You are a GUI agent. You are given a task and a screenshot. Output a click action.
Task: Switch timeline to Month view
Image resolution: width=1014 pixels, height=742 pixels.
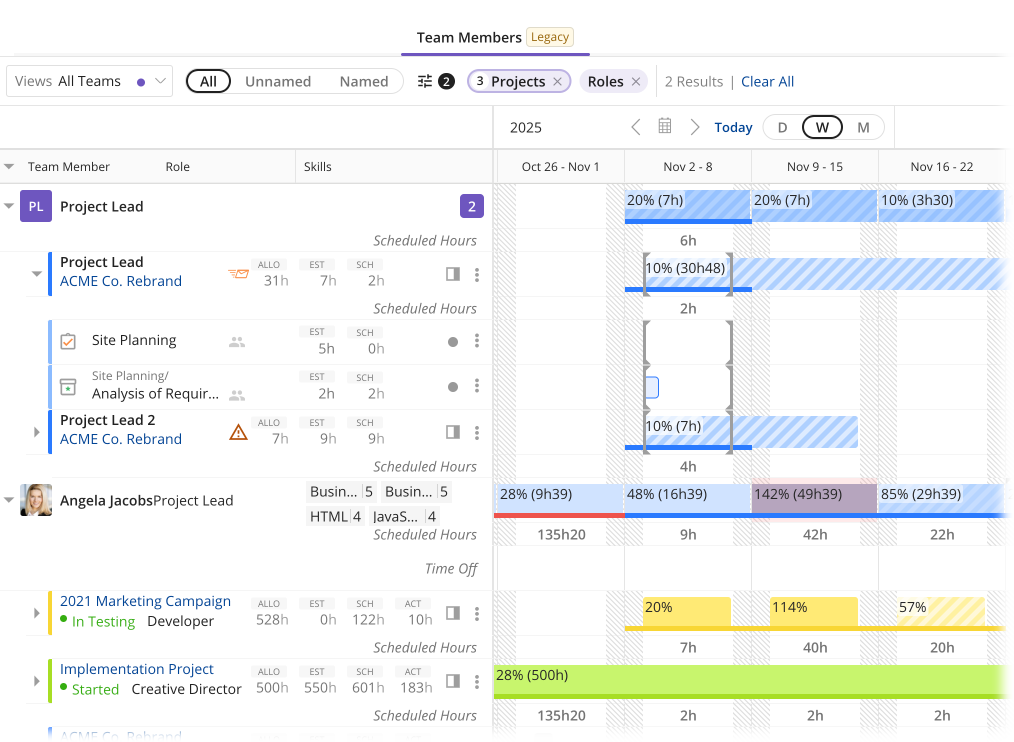click(863, 127)
